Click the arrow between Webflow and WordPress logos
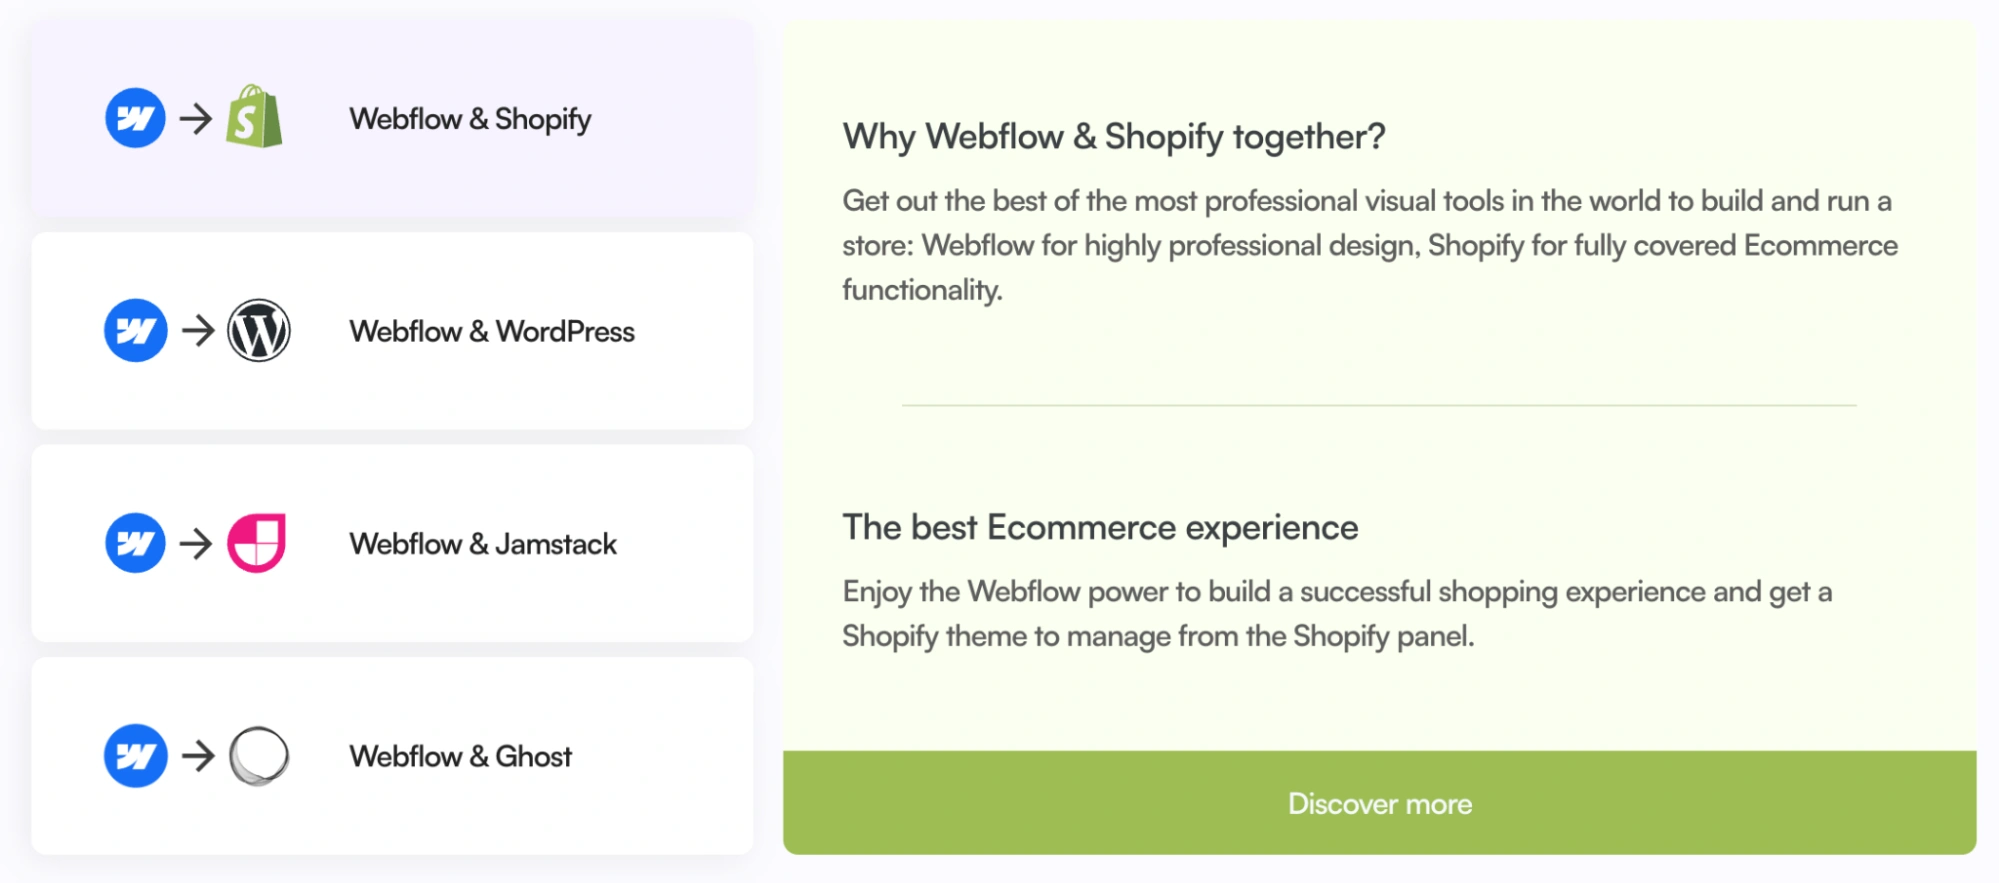This screenshot has height=884, width=1999. [x=198, y=330]
